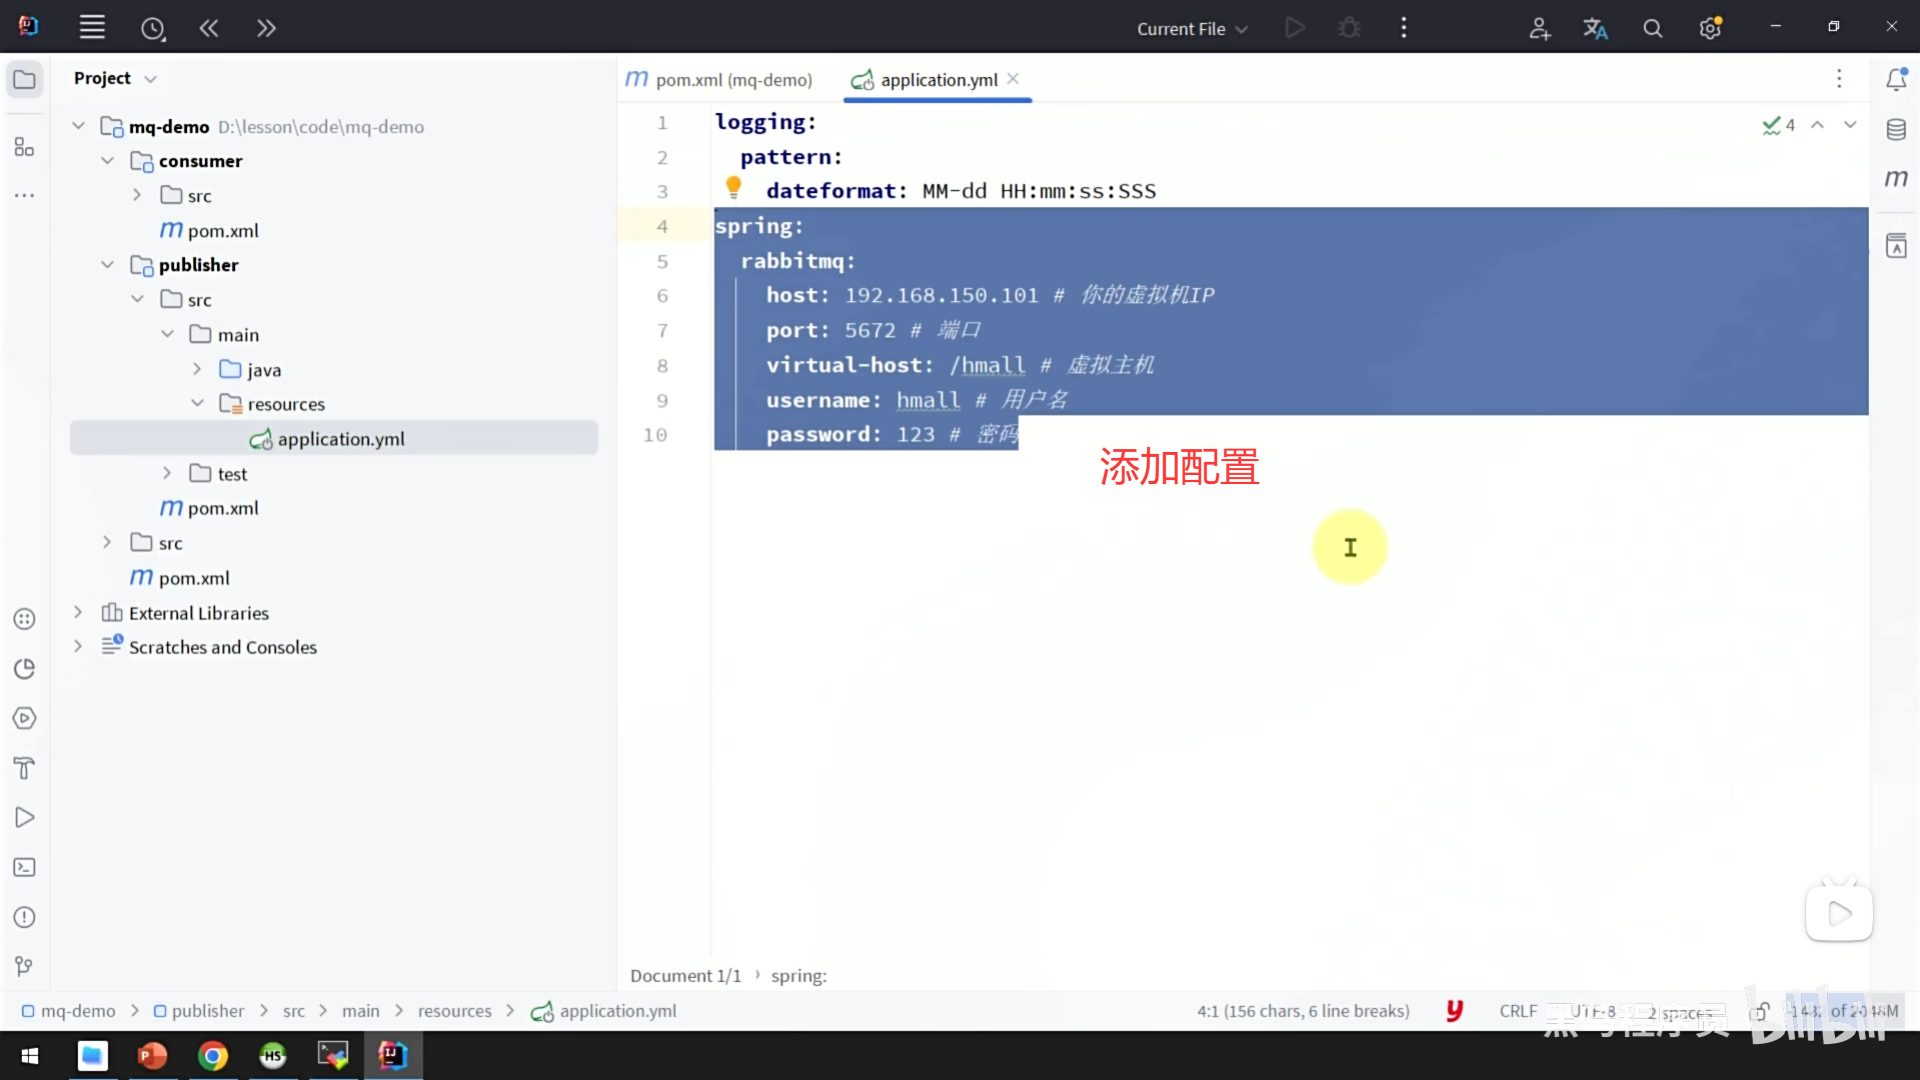This screenshot has height=1080, width=1920.
Task: Open the main hamburger menu
Action: [x=92, y=28]
